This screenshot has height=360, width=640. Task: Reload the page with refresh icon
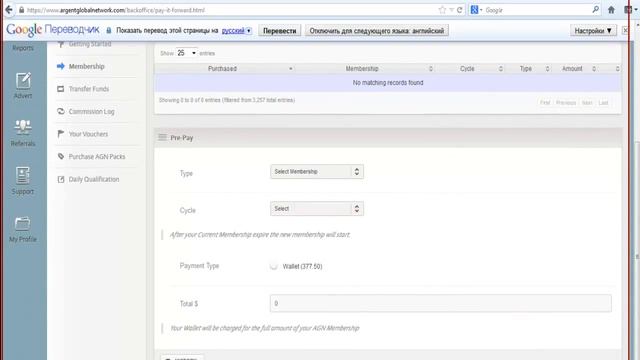click(460, 10)
